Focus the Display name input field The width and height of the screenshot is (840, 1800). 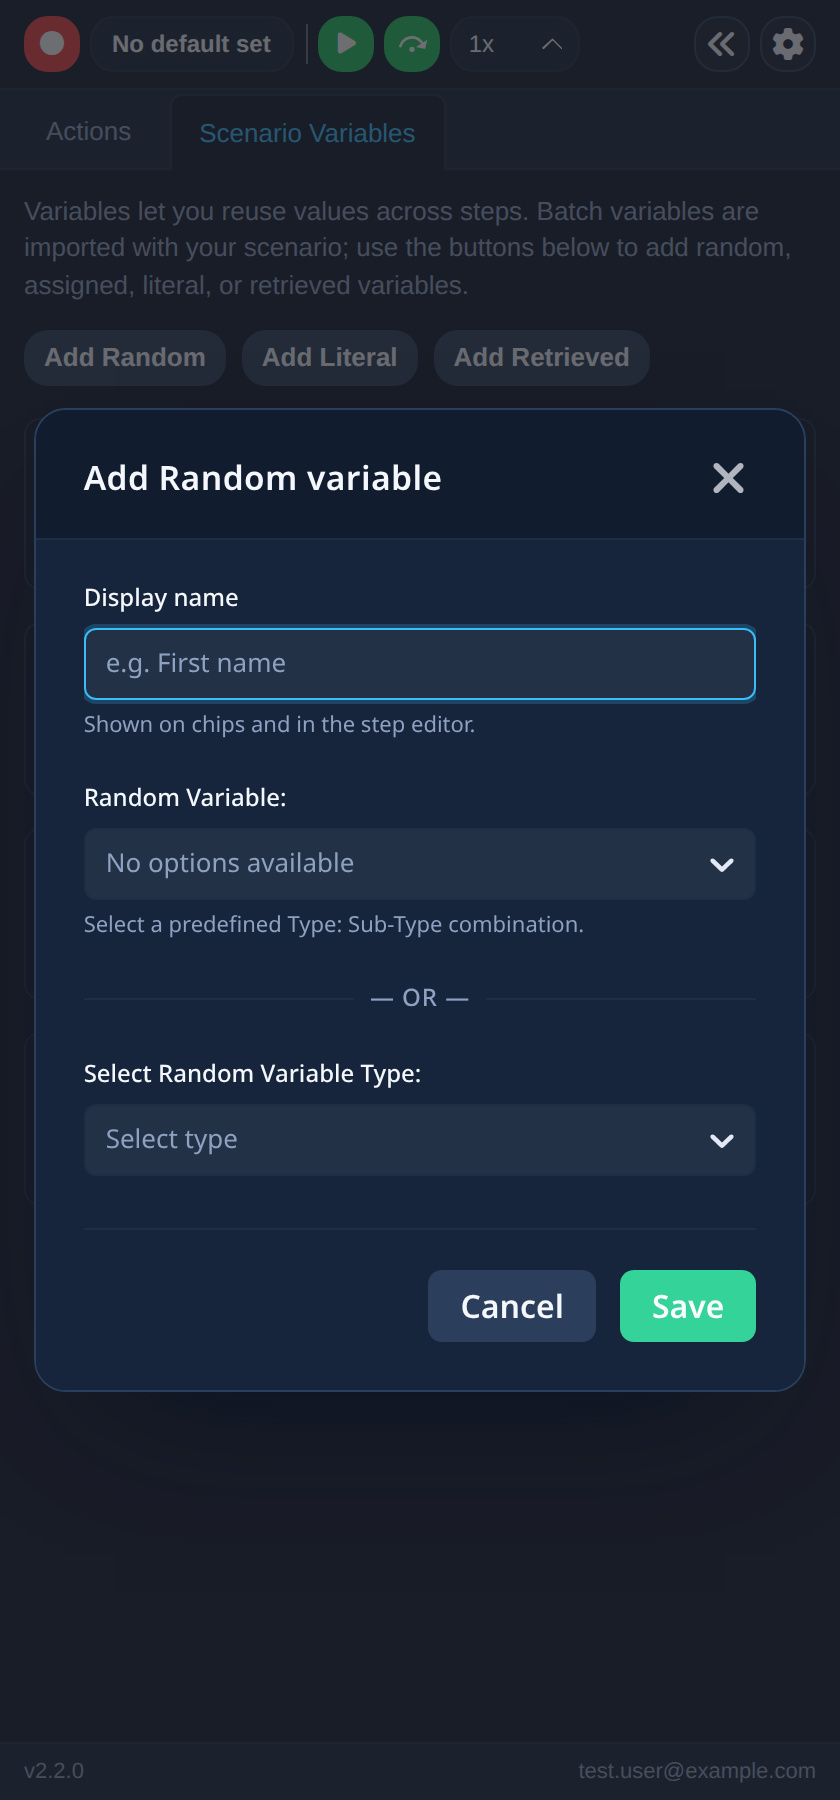(420, 664)
